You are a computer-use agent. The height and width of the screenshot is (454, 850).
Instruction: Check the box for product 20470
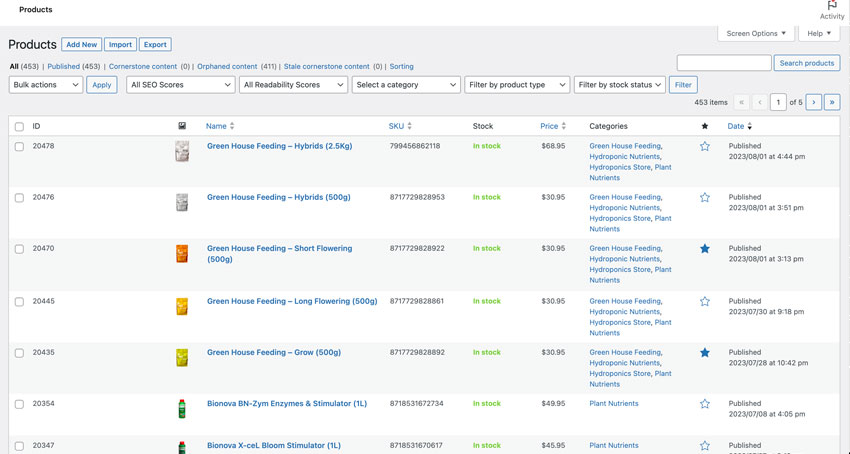click(20, 249)
